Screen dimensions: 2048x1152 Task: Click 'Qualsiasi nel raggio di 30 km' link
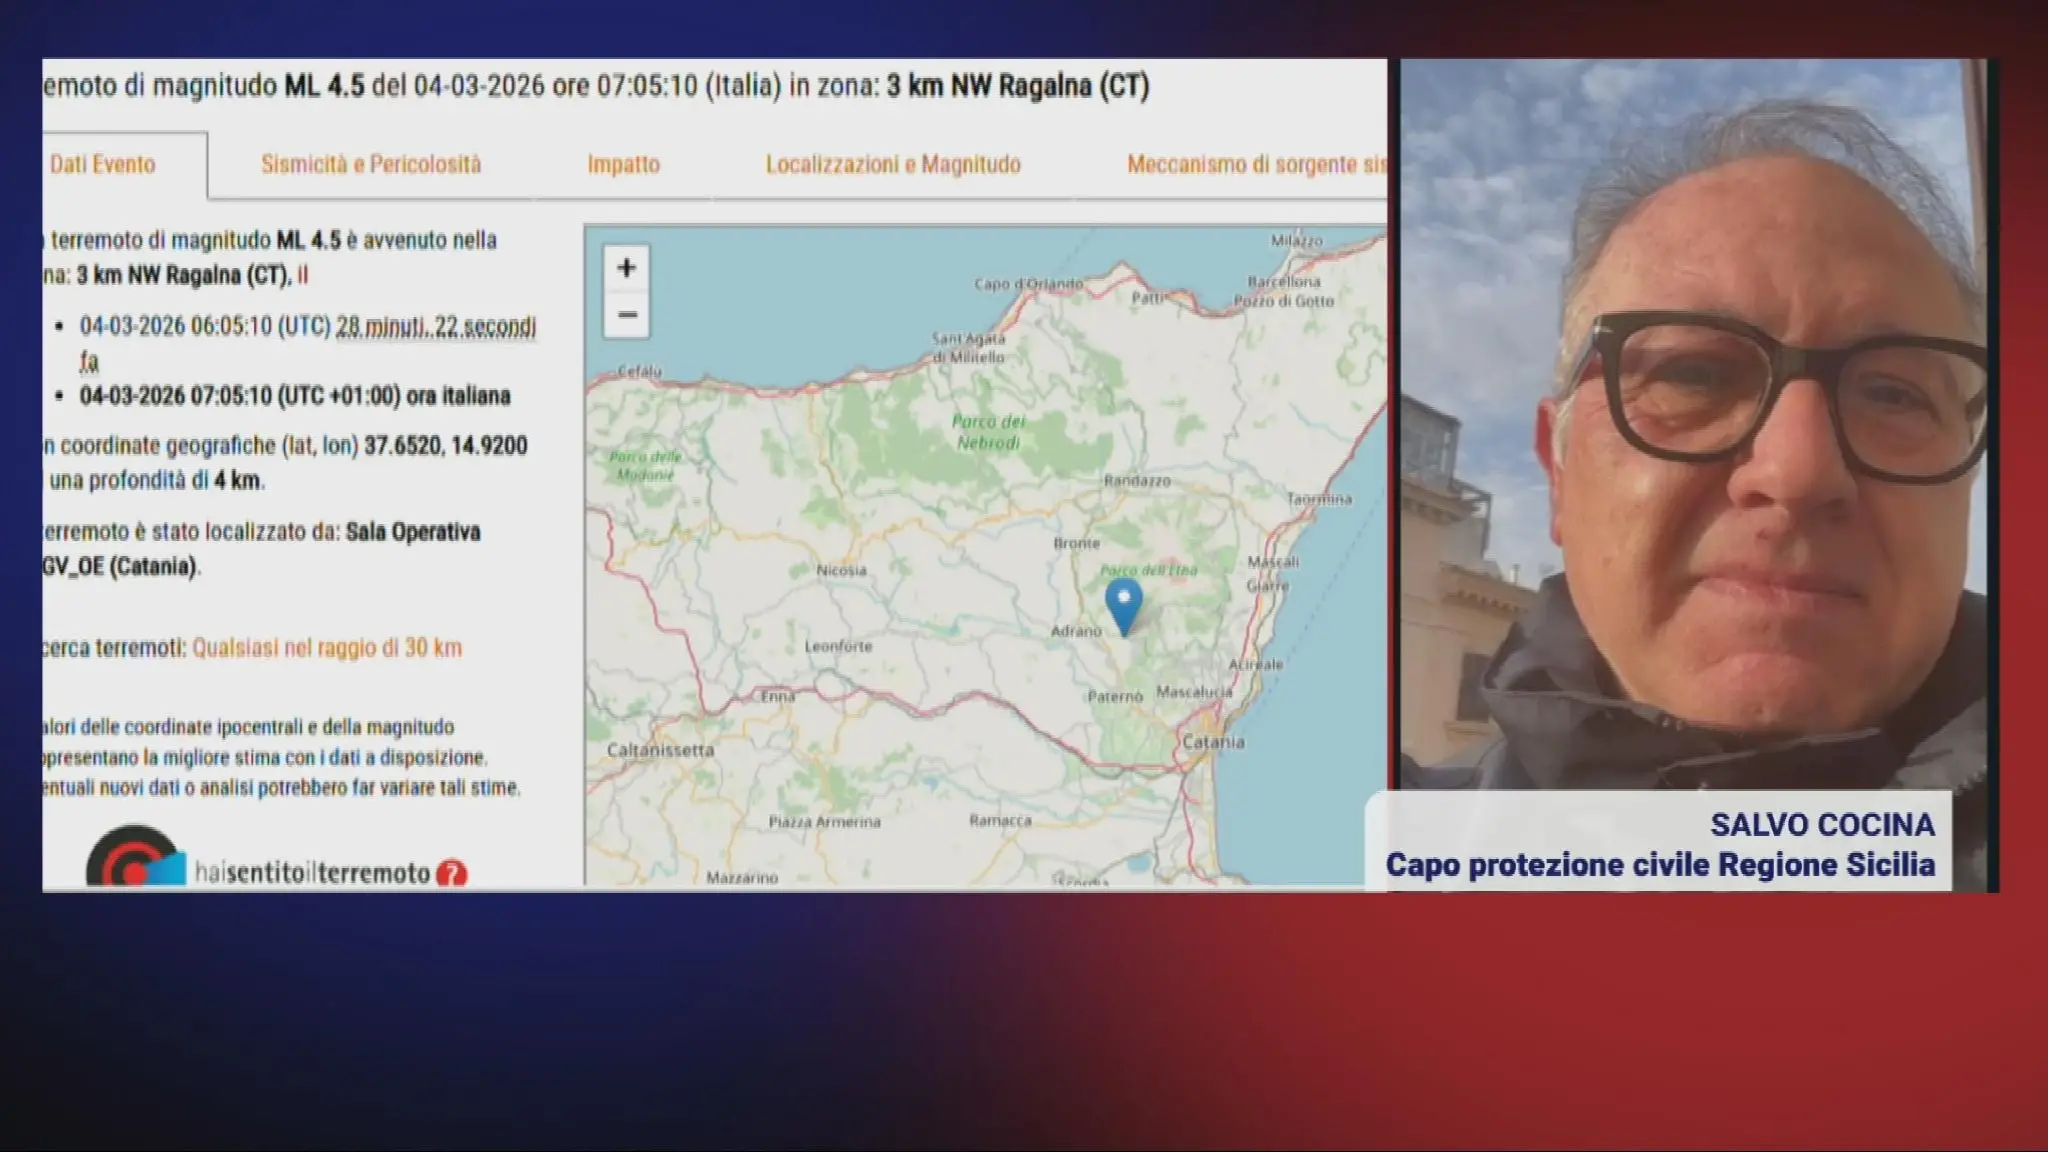coord(327,648)
